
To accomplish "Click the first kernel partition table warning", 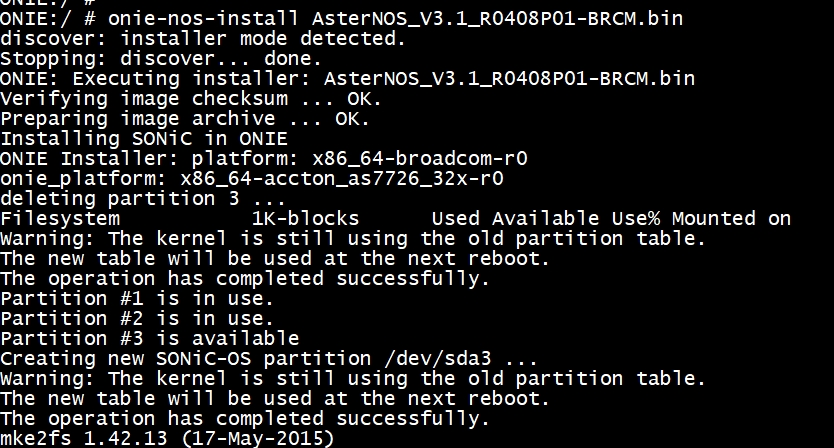I will [x=353, y=238].
